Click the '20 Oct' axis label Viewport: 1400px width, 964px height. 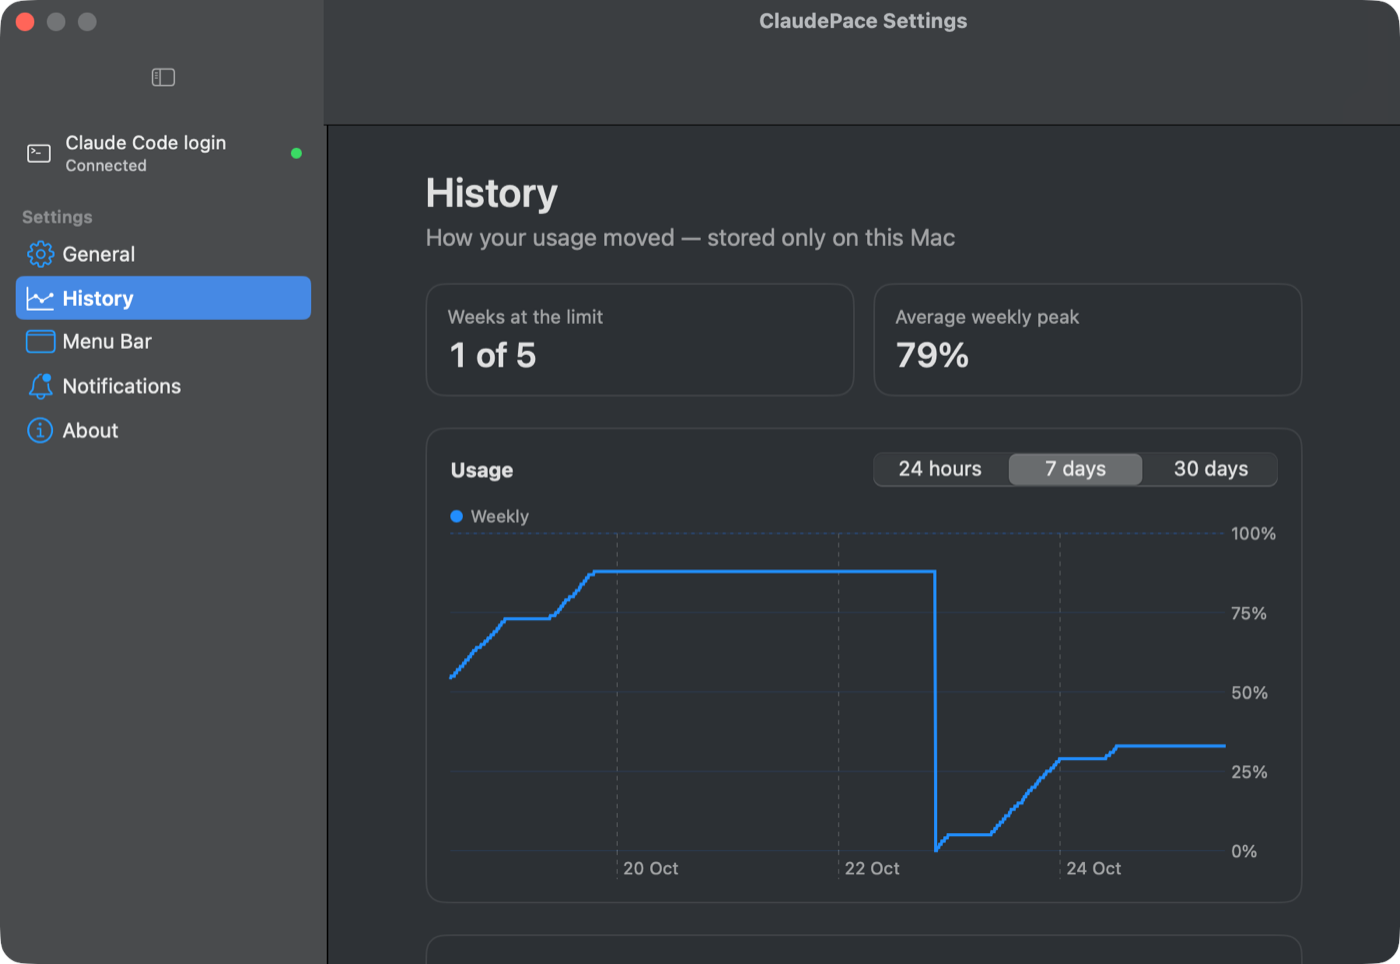pyautogui.click(x=650, y=869)
